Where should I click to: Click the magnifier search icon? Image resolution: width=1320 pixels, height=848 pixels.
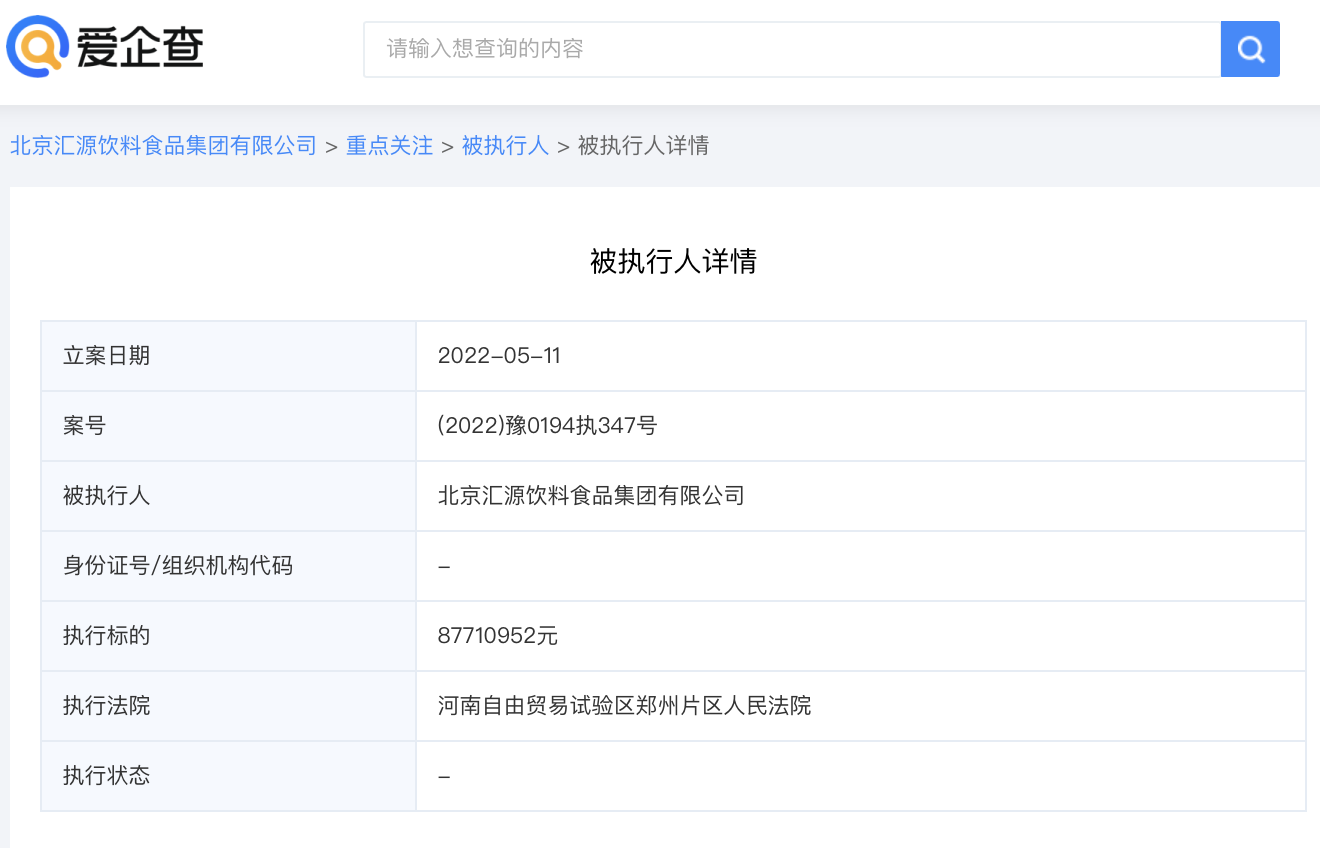click(1250, 48)
